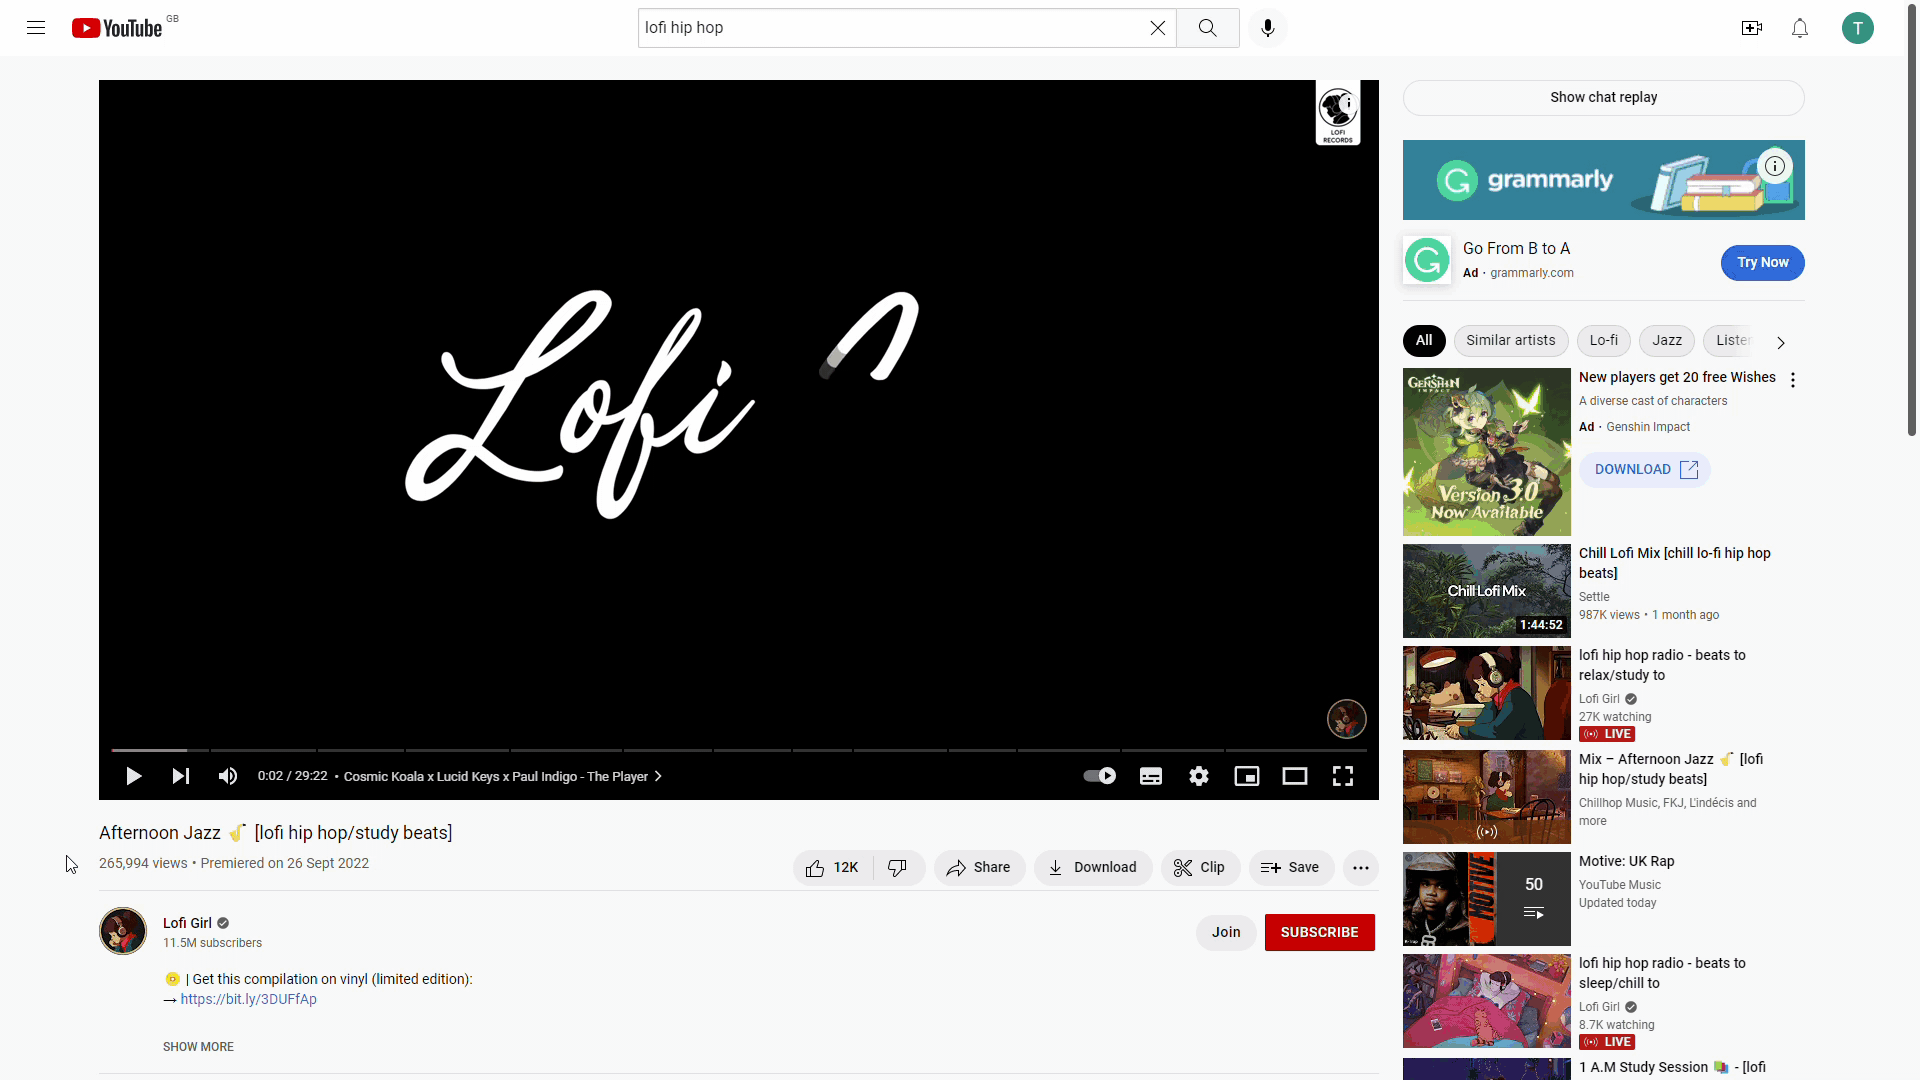Open the Lofi Girl channel name link

[x=187, y=923]
